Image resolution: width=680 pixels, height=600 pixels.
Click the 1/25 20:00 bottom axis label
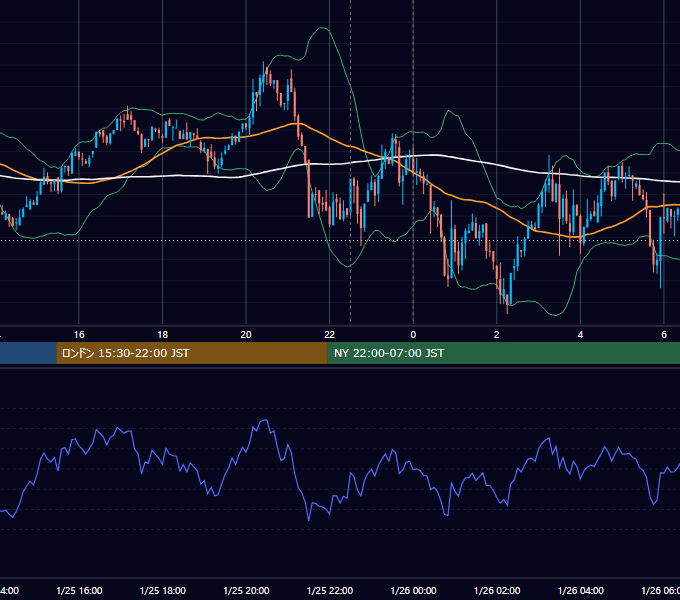246,590
